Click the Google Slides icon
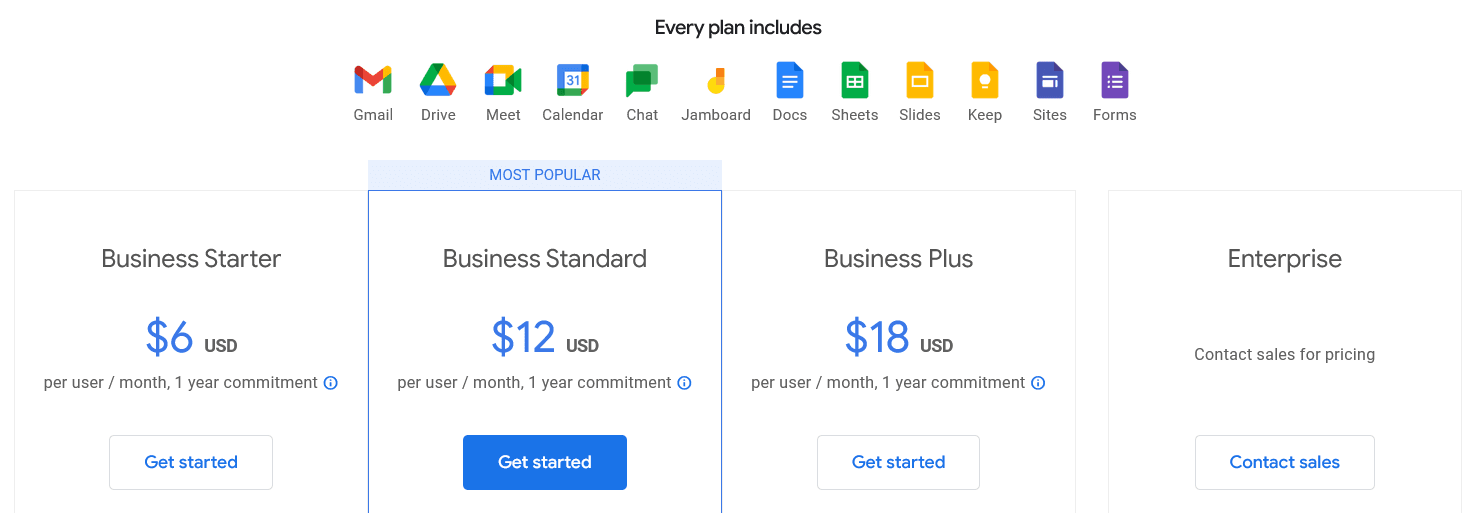 [920, 80]
